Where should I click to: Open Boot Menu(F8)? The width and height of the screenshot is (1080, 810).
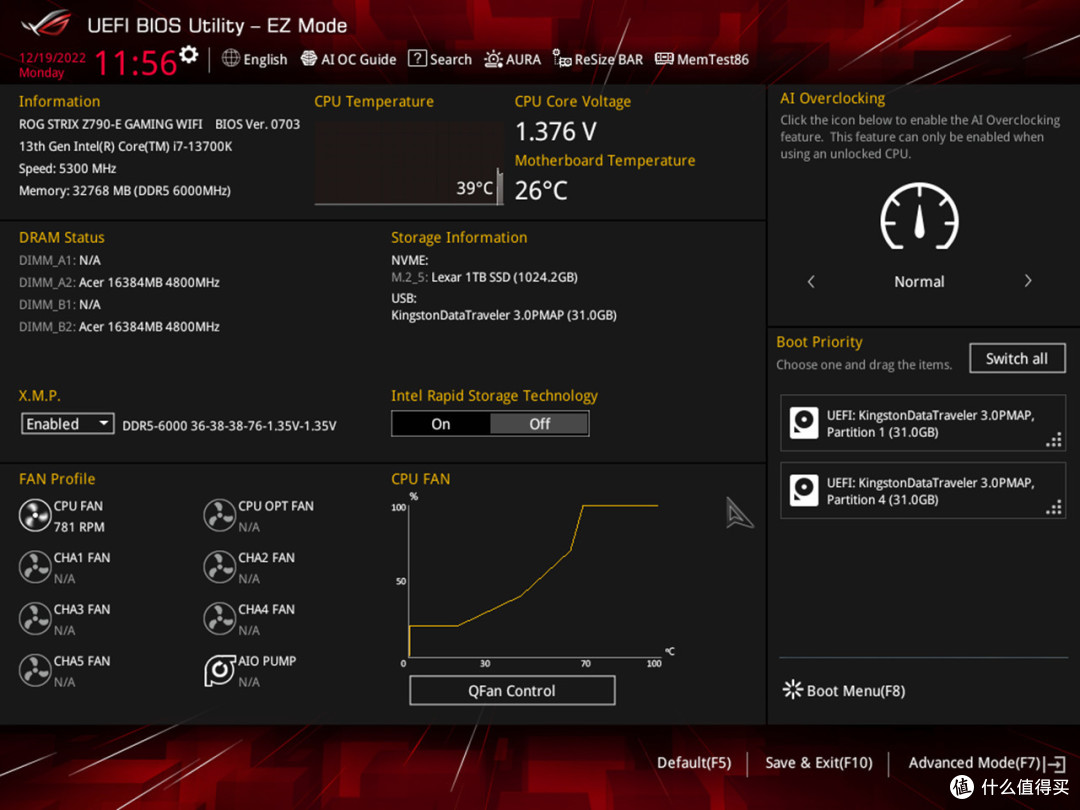[x=844, y=690]
